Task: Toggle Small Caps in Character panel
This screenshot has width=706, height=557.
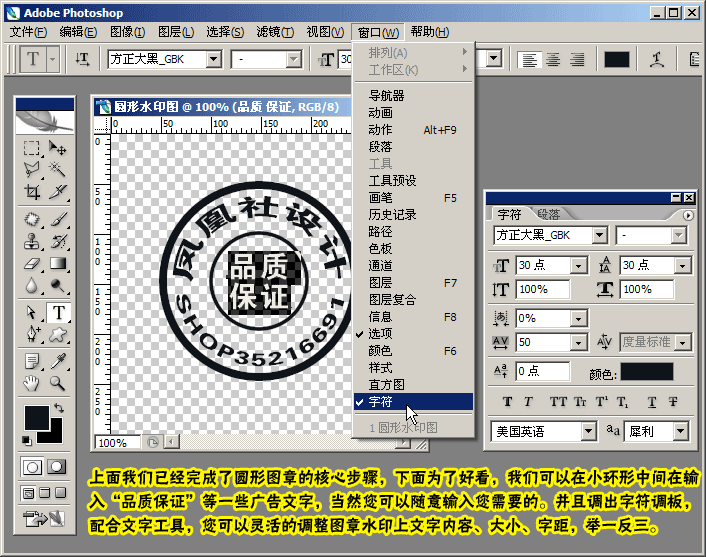Action: point(580,402)
